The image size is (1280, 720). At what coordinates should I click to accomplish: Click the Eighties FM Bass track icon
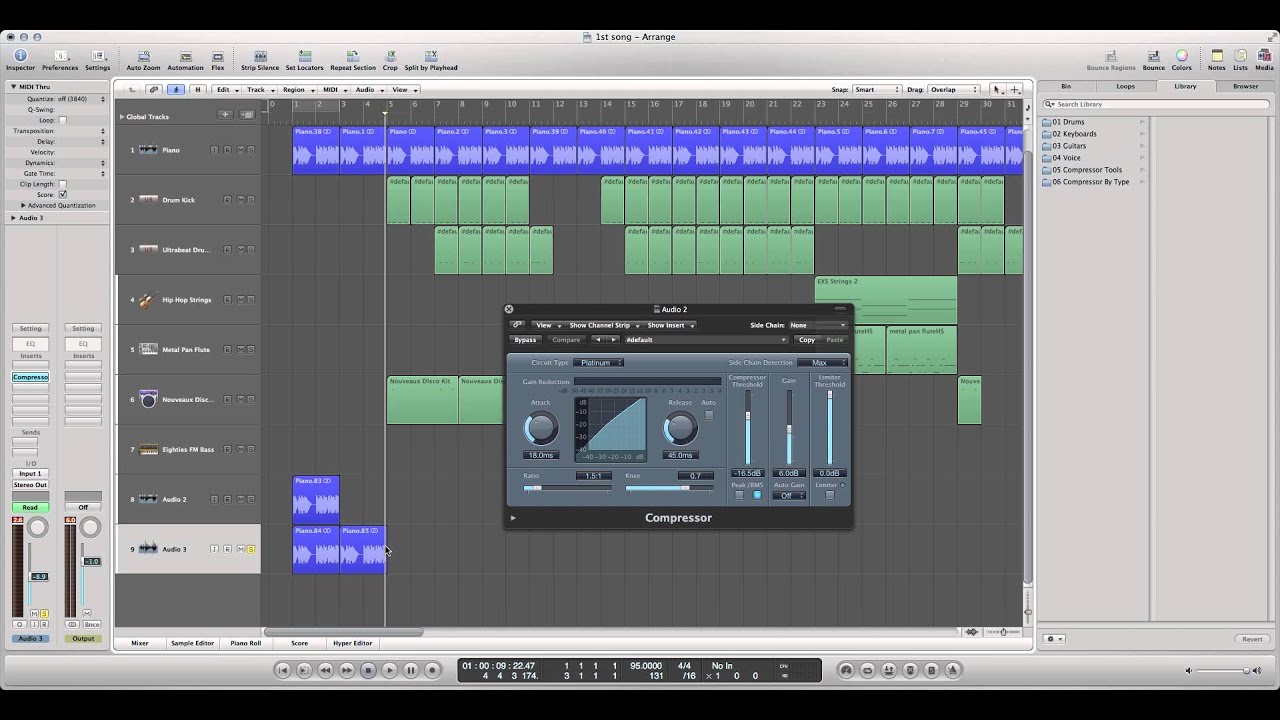pos(148,450)
